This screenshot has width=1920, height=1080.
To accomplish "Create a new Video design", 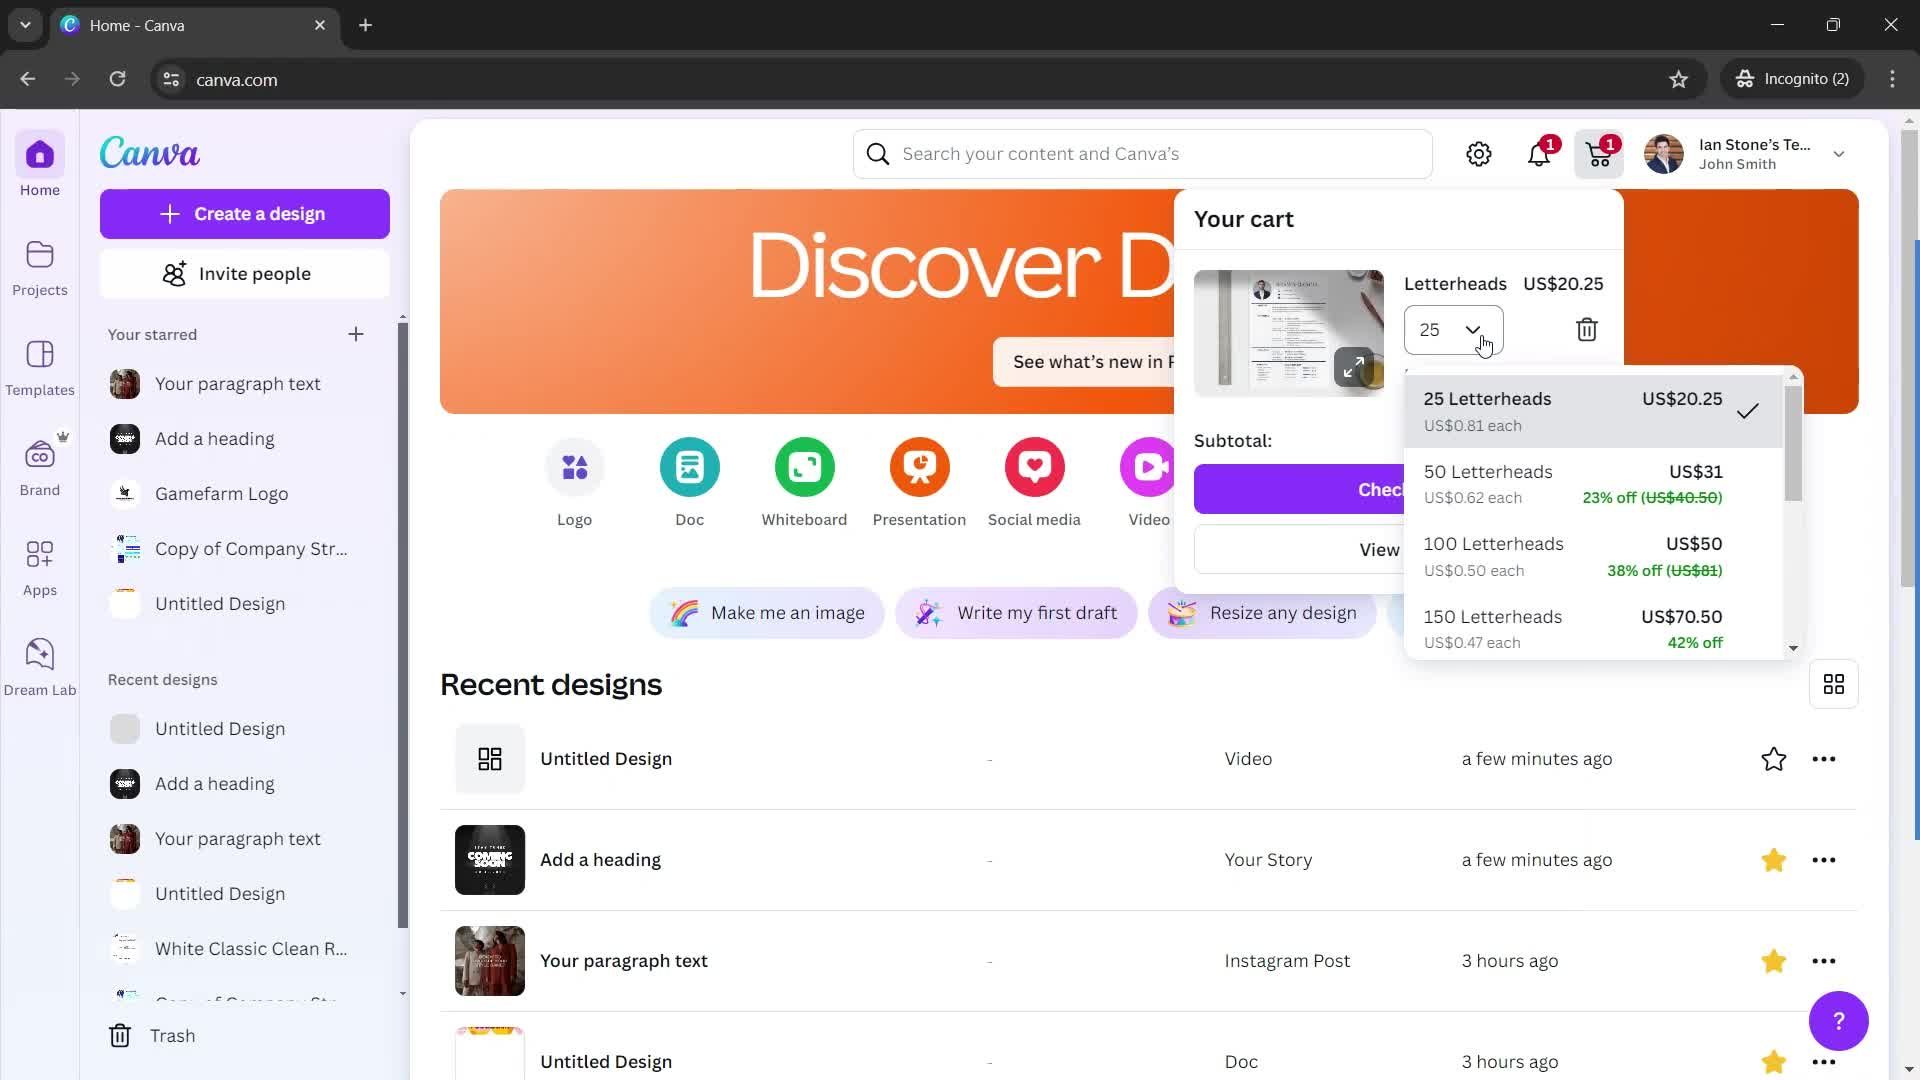I will pos(1149,484).
